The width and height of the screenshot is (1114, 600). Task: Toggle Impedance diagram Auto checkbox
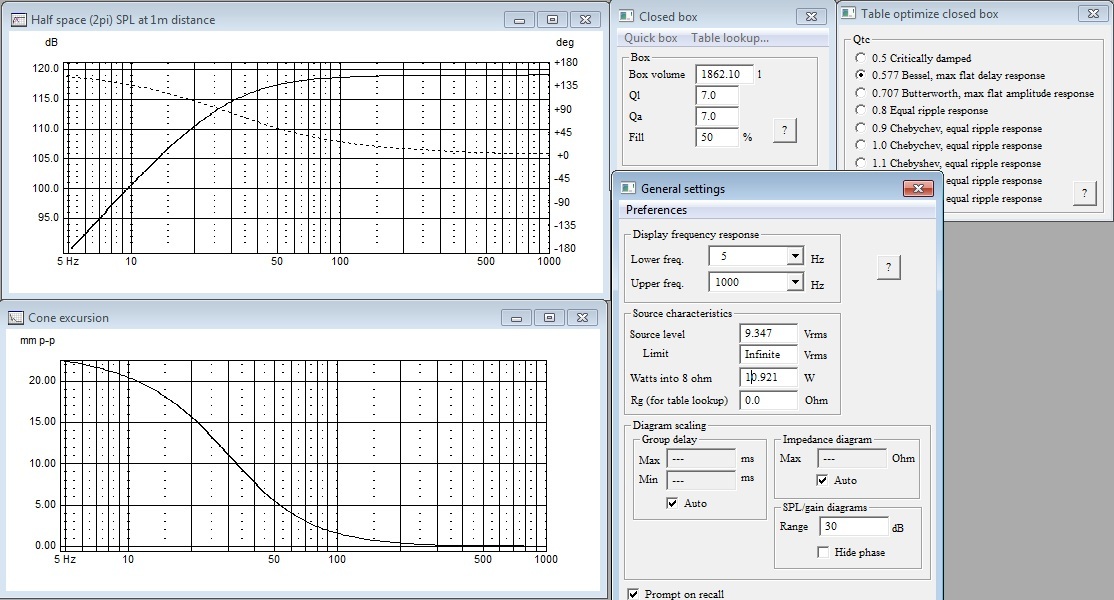(x=822, y=480)
